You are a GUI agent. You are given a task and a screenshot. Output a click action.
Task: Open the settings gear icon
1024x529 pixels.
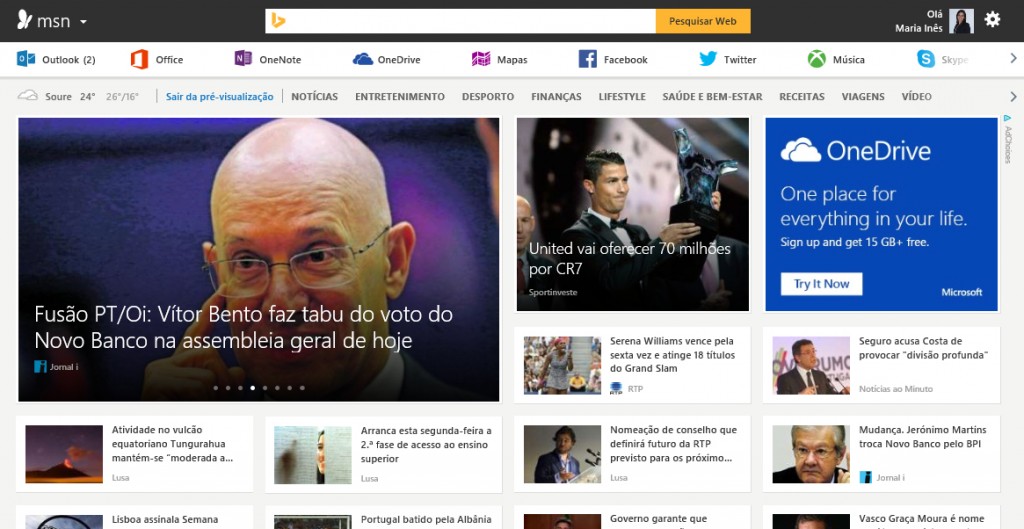tap(992, 20)
